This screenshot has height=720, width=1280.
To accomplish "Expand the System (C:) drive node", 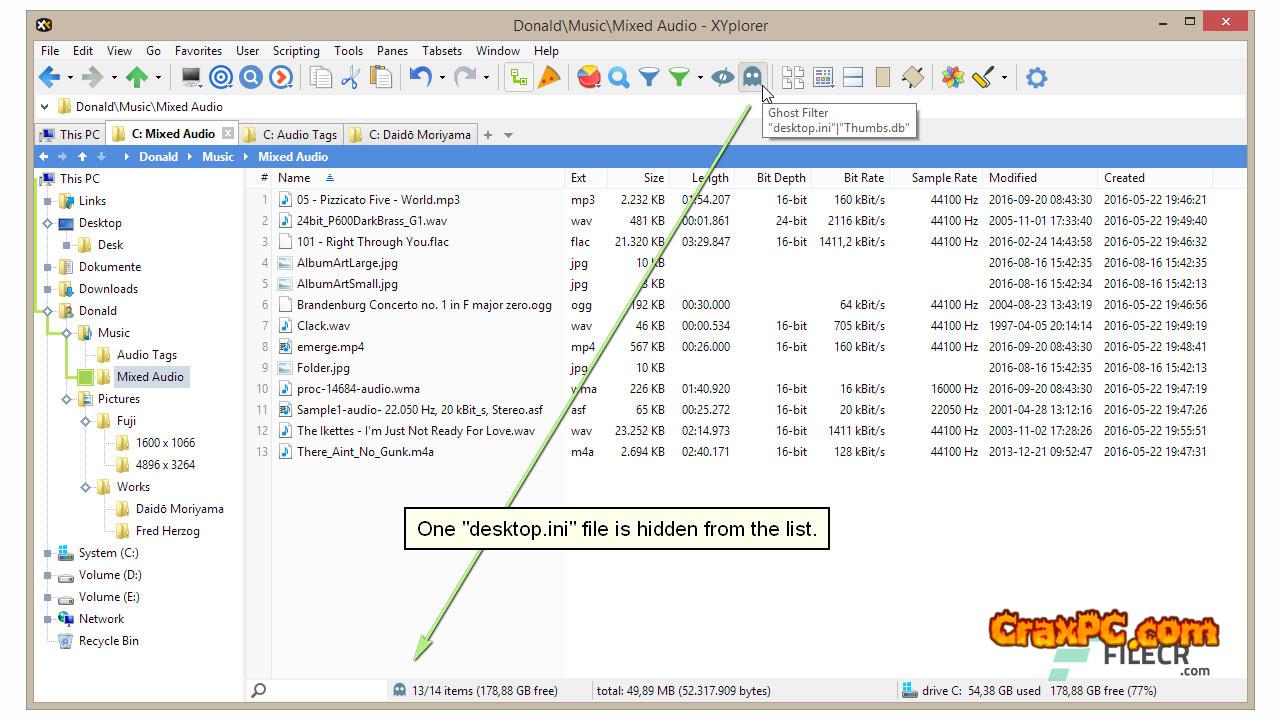I will (x=47, y=553).
